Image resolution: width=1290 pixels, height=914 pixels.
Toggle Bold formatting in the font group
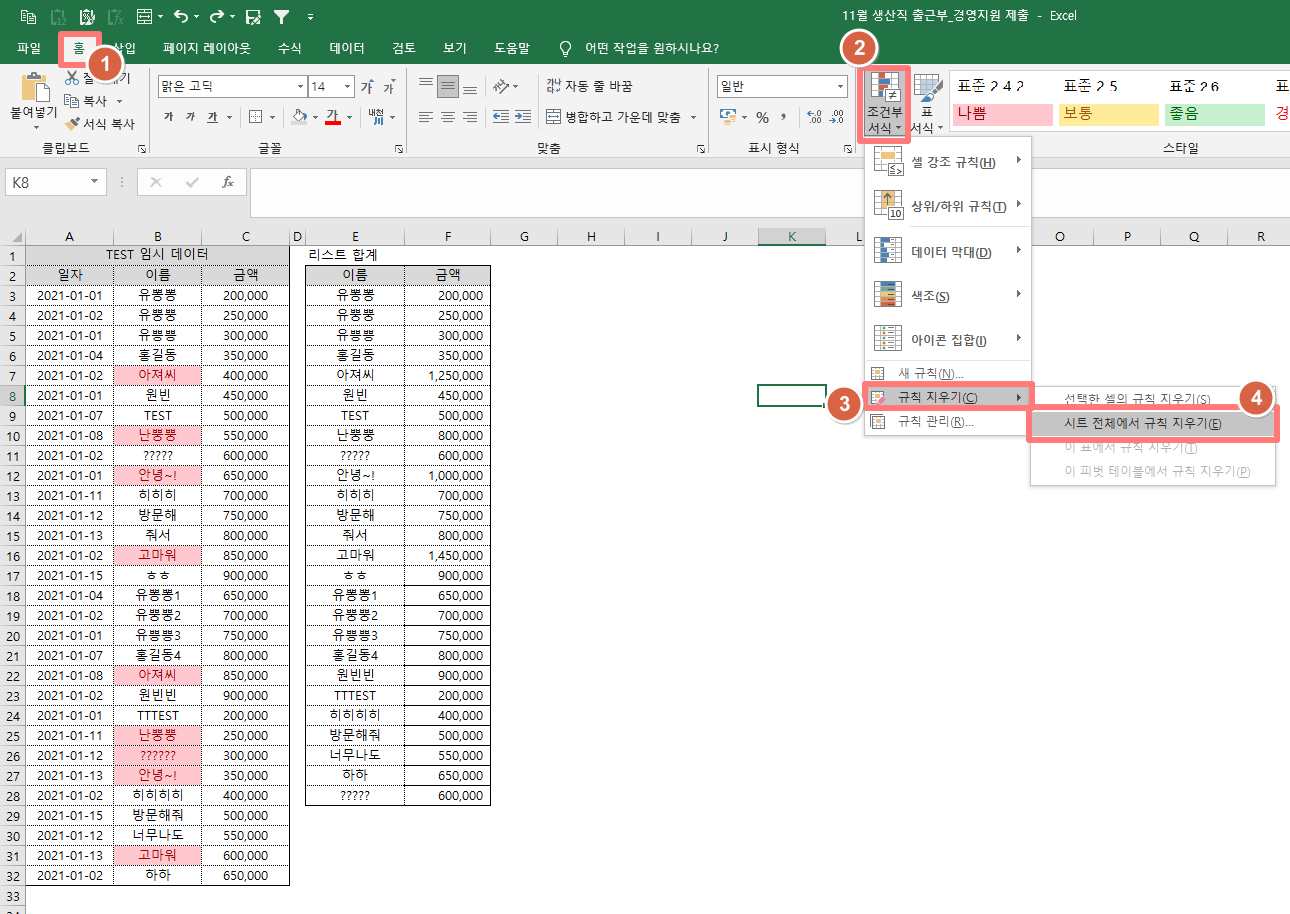pyautogui.click(x=168, y=117)
